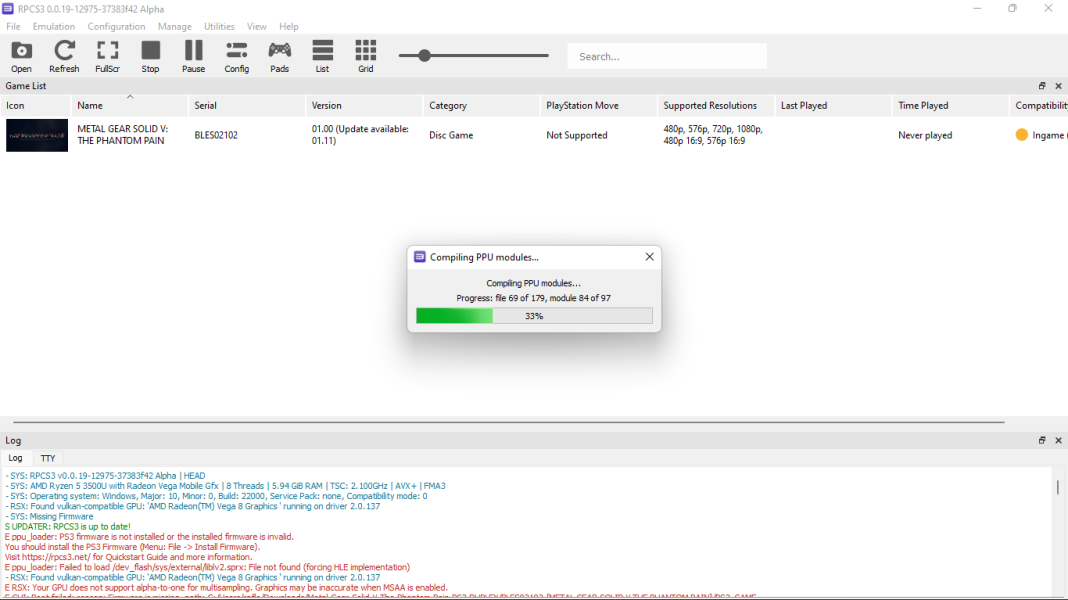
Task: Click the orange Ingame compatibility indicator
Action: point(1021,135)
